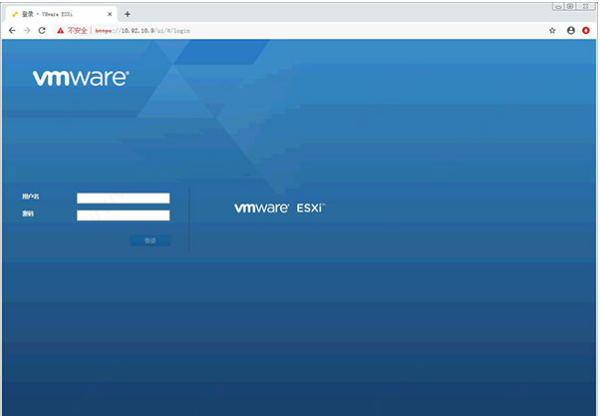Reload the ESXi login page

[42, 31]
